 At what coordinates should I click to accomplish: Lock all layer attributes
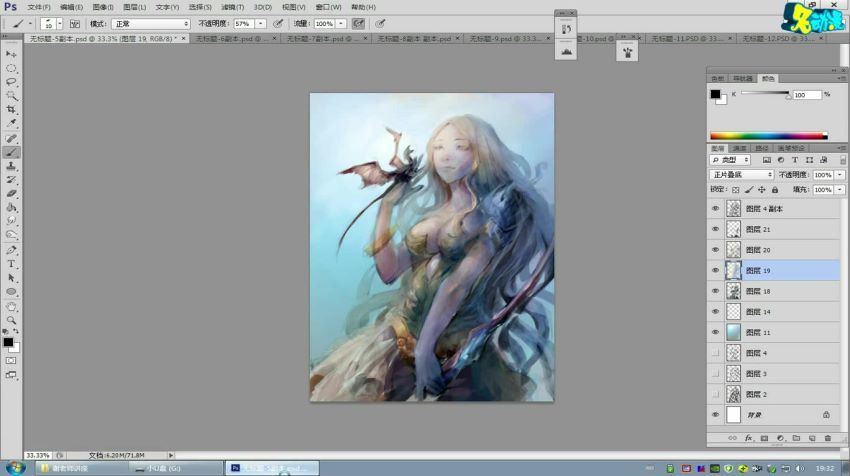[x=775, y=190]
